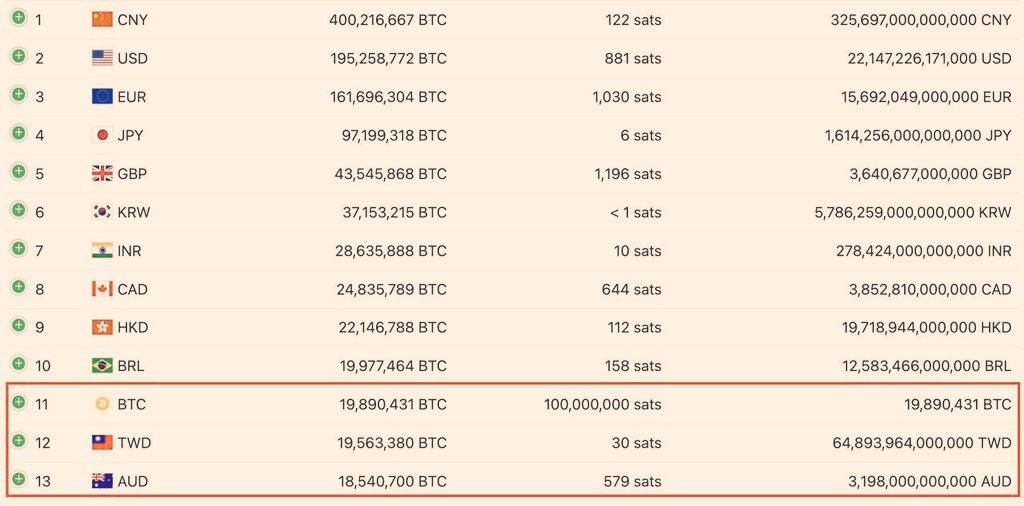Expand the CNY row with its plus icon
Screen dimensions: 1024x506
coord(19,18)
